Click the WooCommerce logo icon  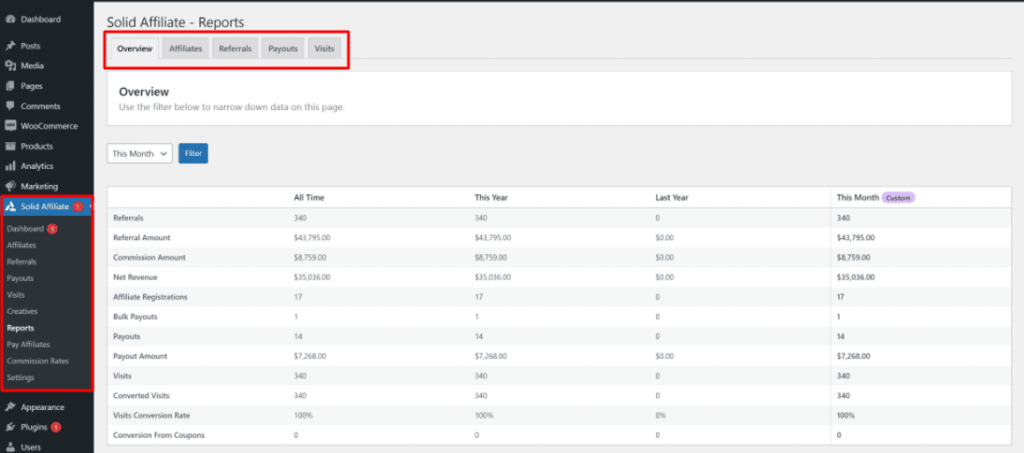tap(10, 126)
